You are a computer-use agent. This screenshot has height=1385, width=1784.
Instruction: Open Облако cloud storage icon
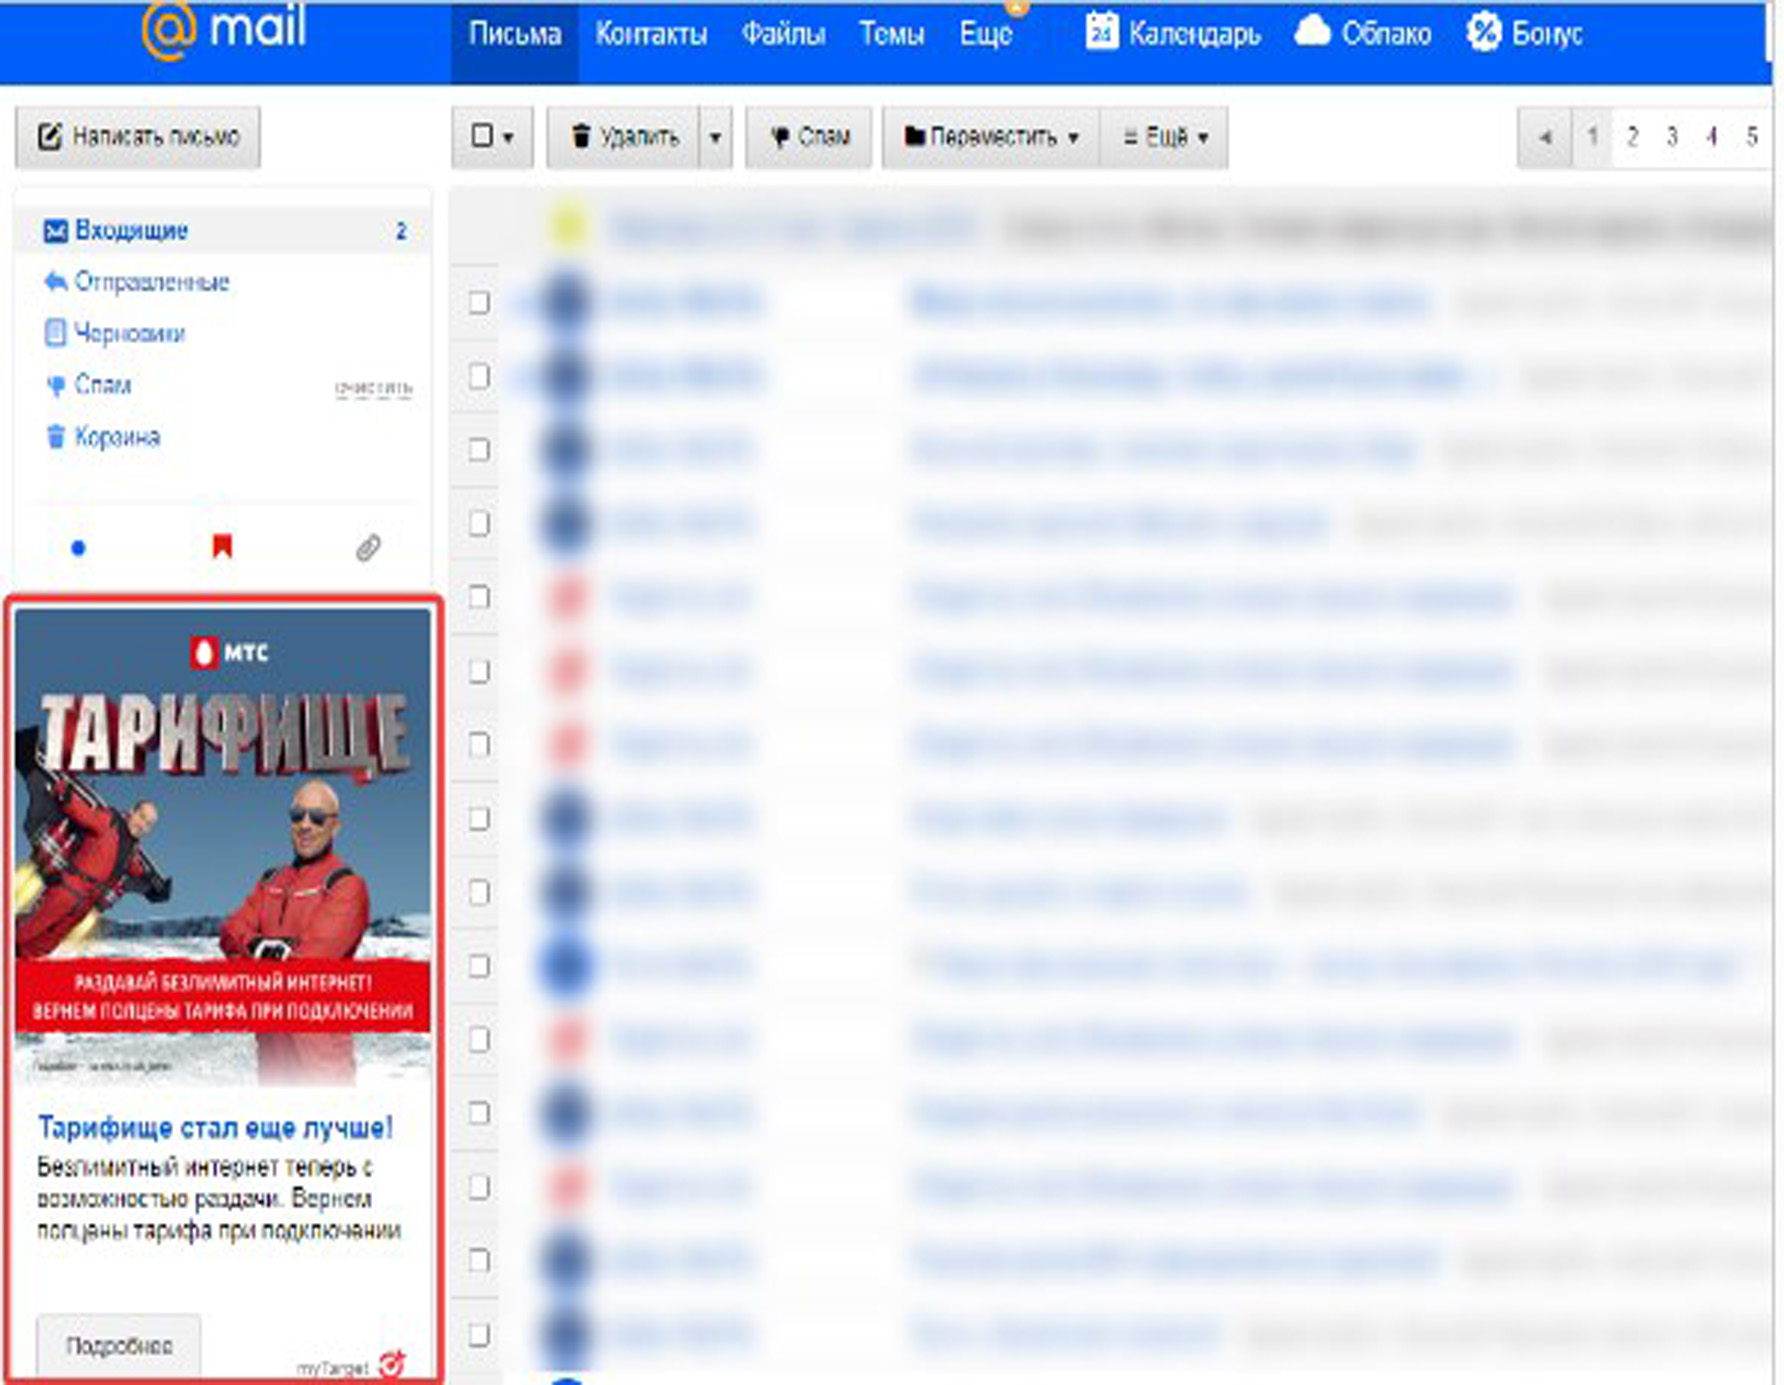pos(1312,32)
